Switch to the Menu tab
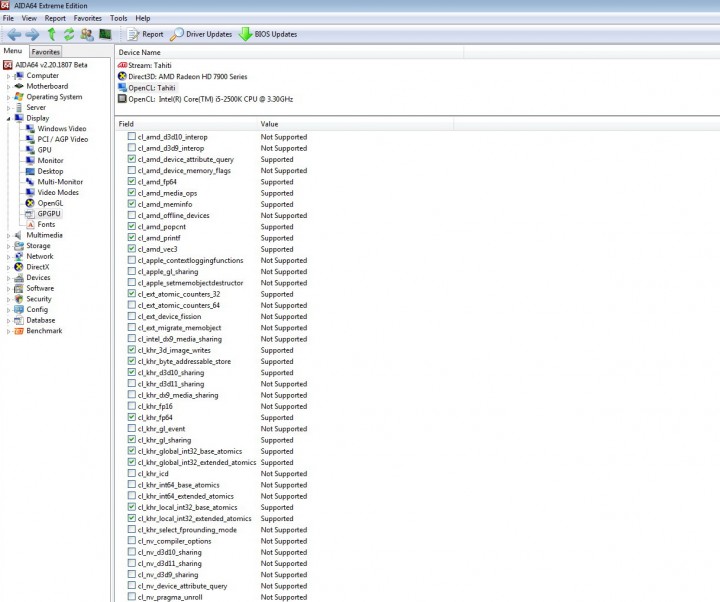720x602 pixels. (x=13, y=51)
